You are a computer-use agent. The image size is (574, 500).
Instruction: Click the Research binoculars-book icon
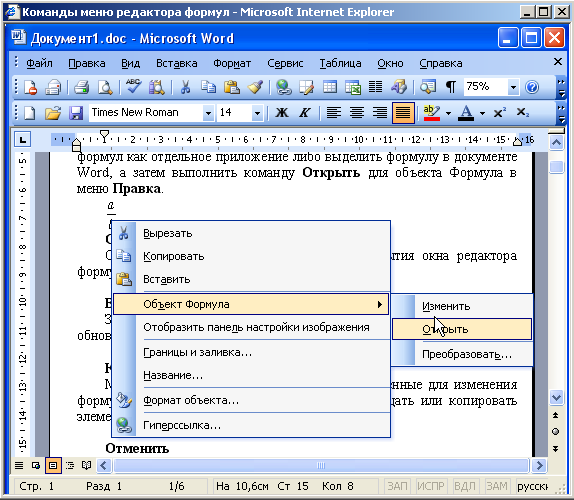tap(157, 87)
